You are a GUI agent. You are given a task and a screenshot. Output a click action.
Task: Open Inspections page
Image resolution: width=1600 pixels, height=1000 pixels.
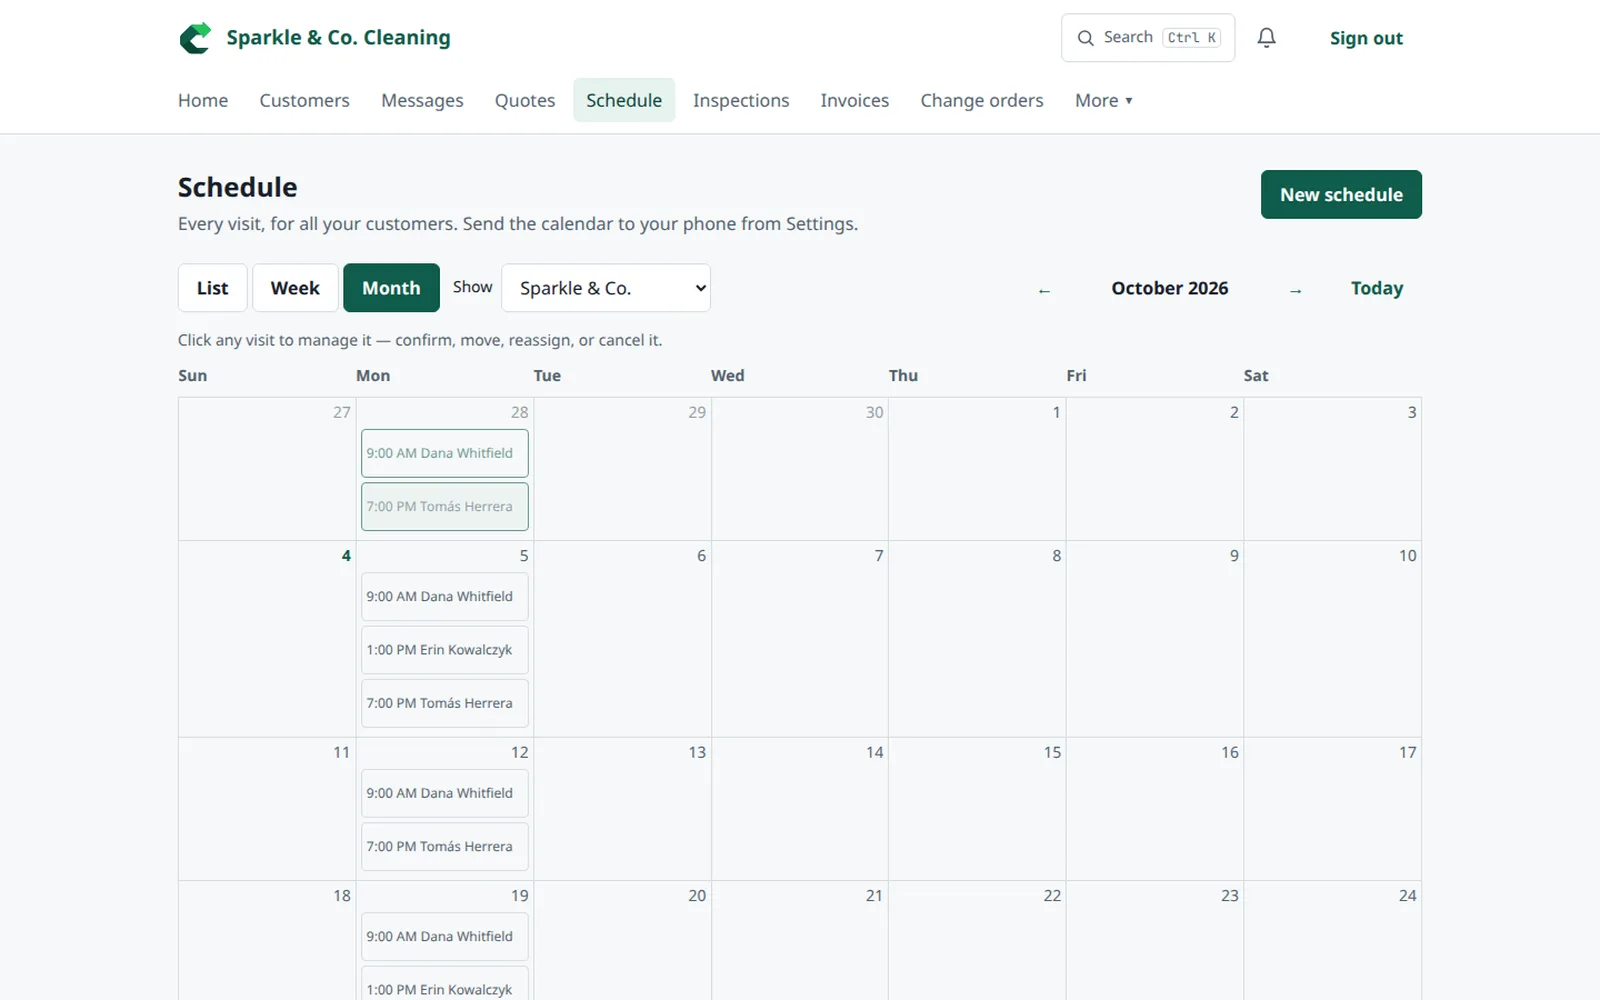(741, 100)
